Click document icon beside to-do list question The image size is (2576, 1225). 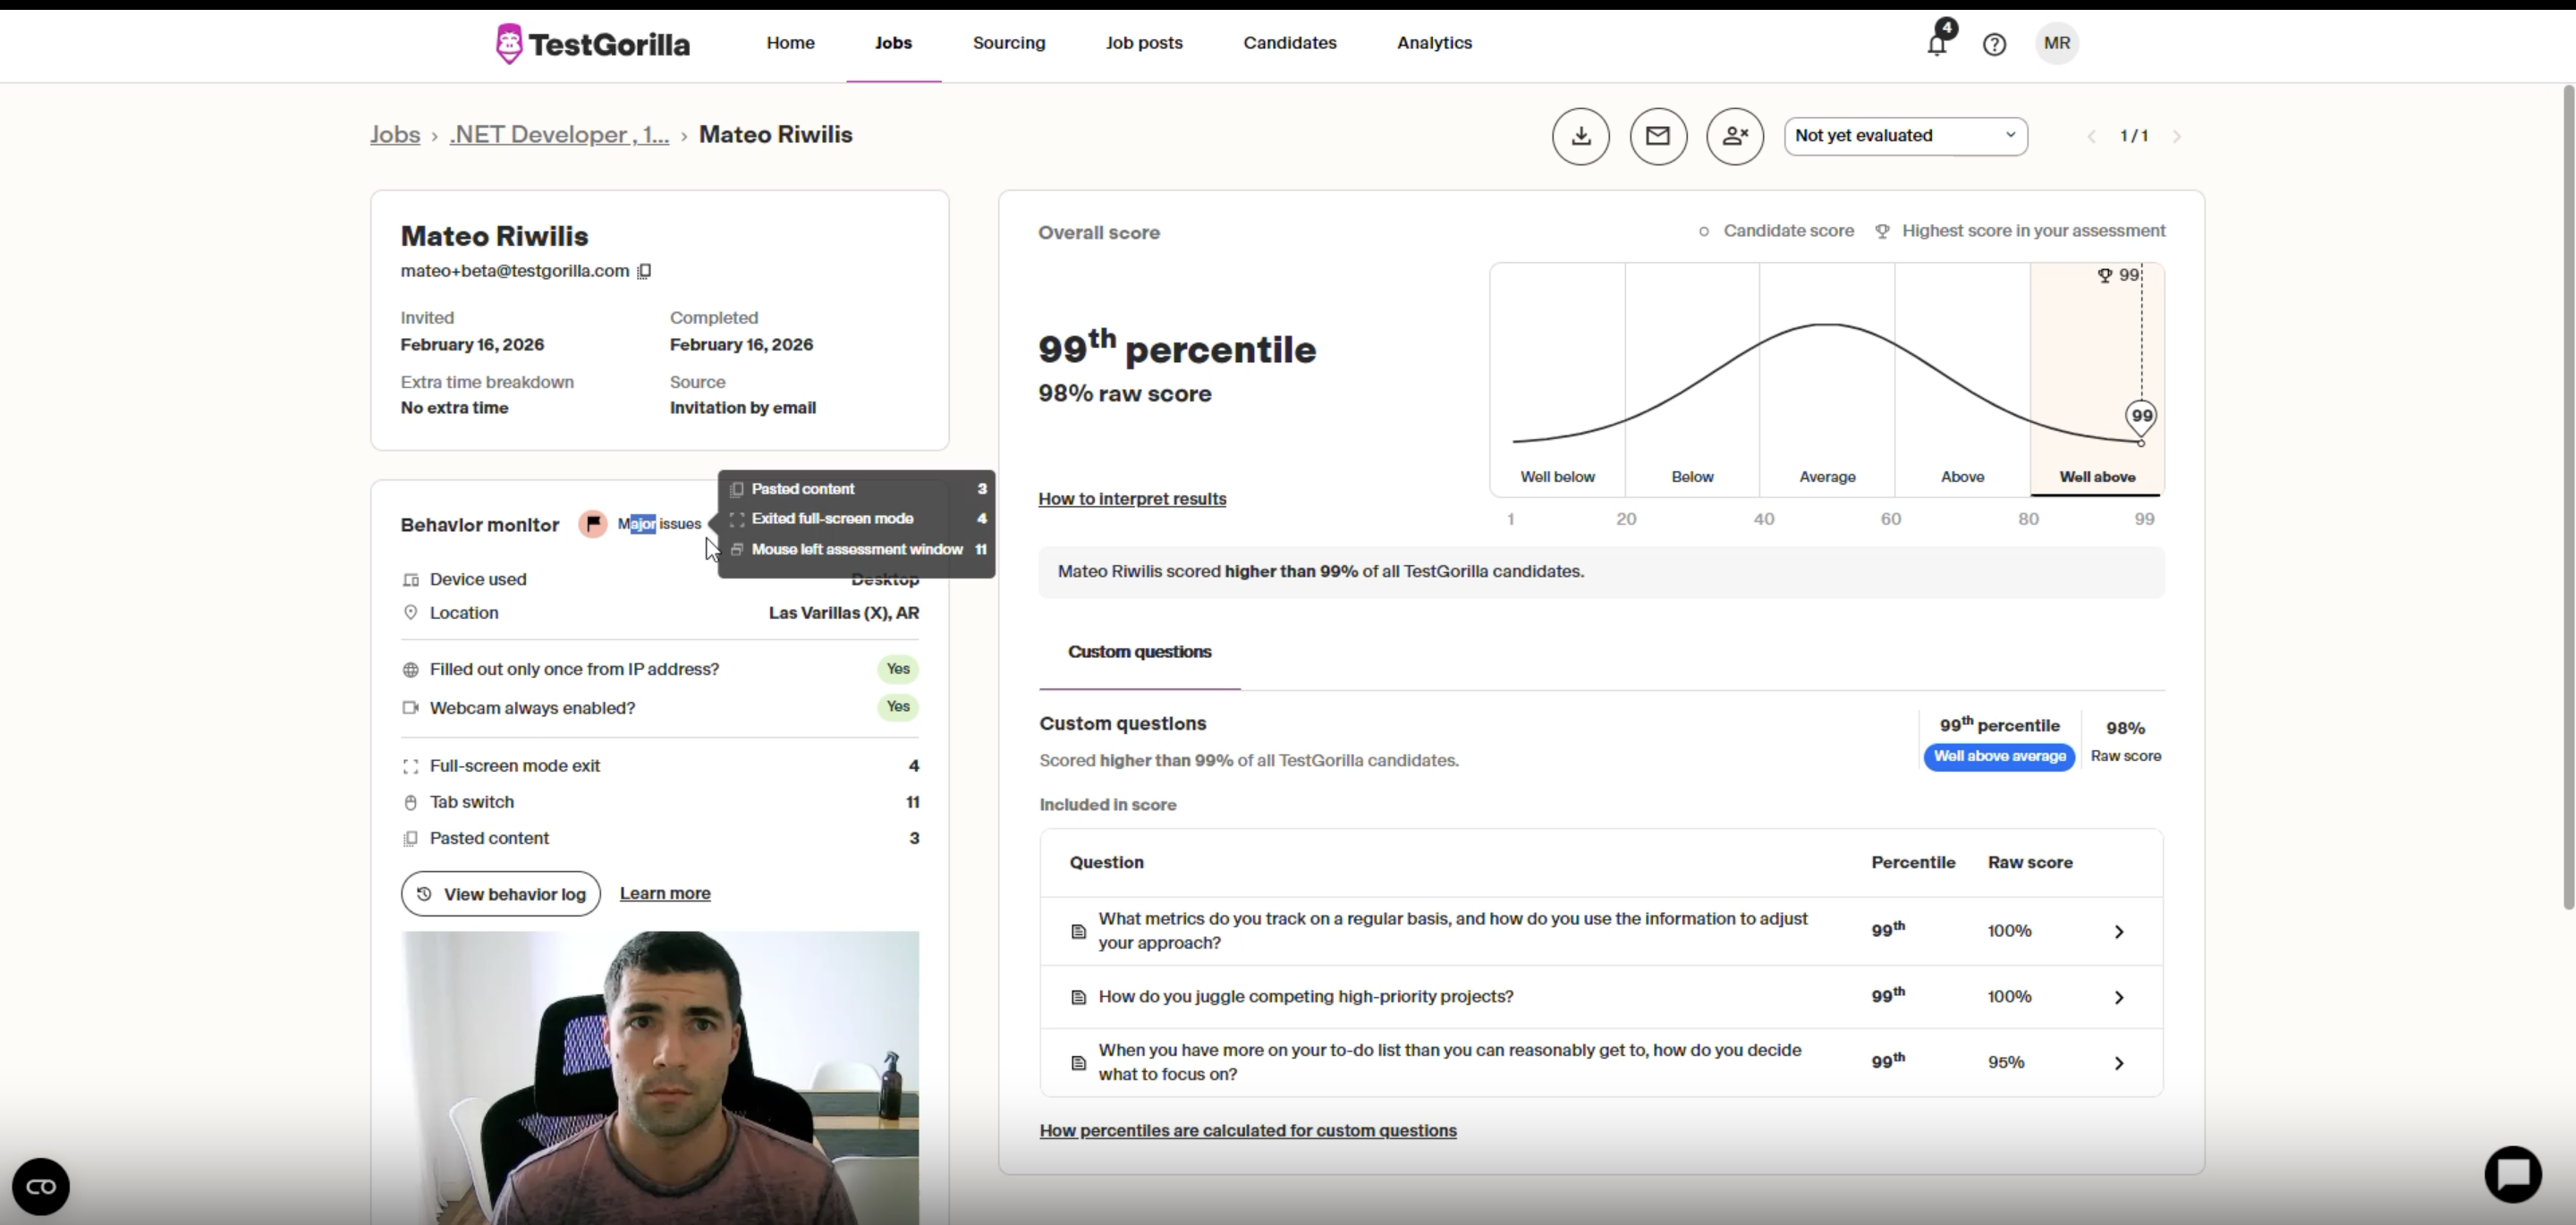(x=1078, y=1063)
